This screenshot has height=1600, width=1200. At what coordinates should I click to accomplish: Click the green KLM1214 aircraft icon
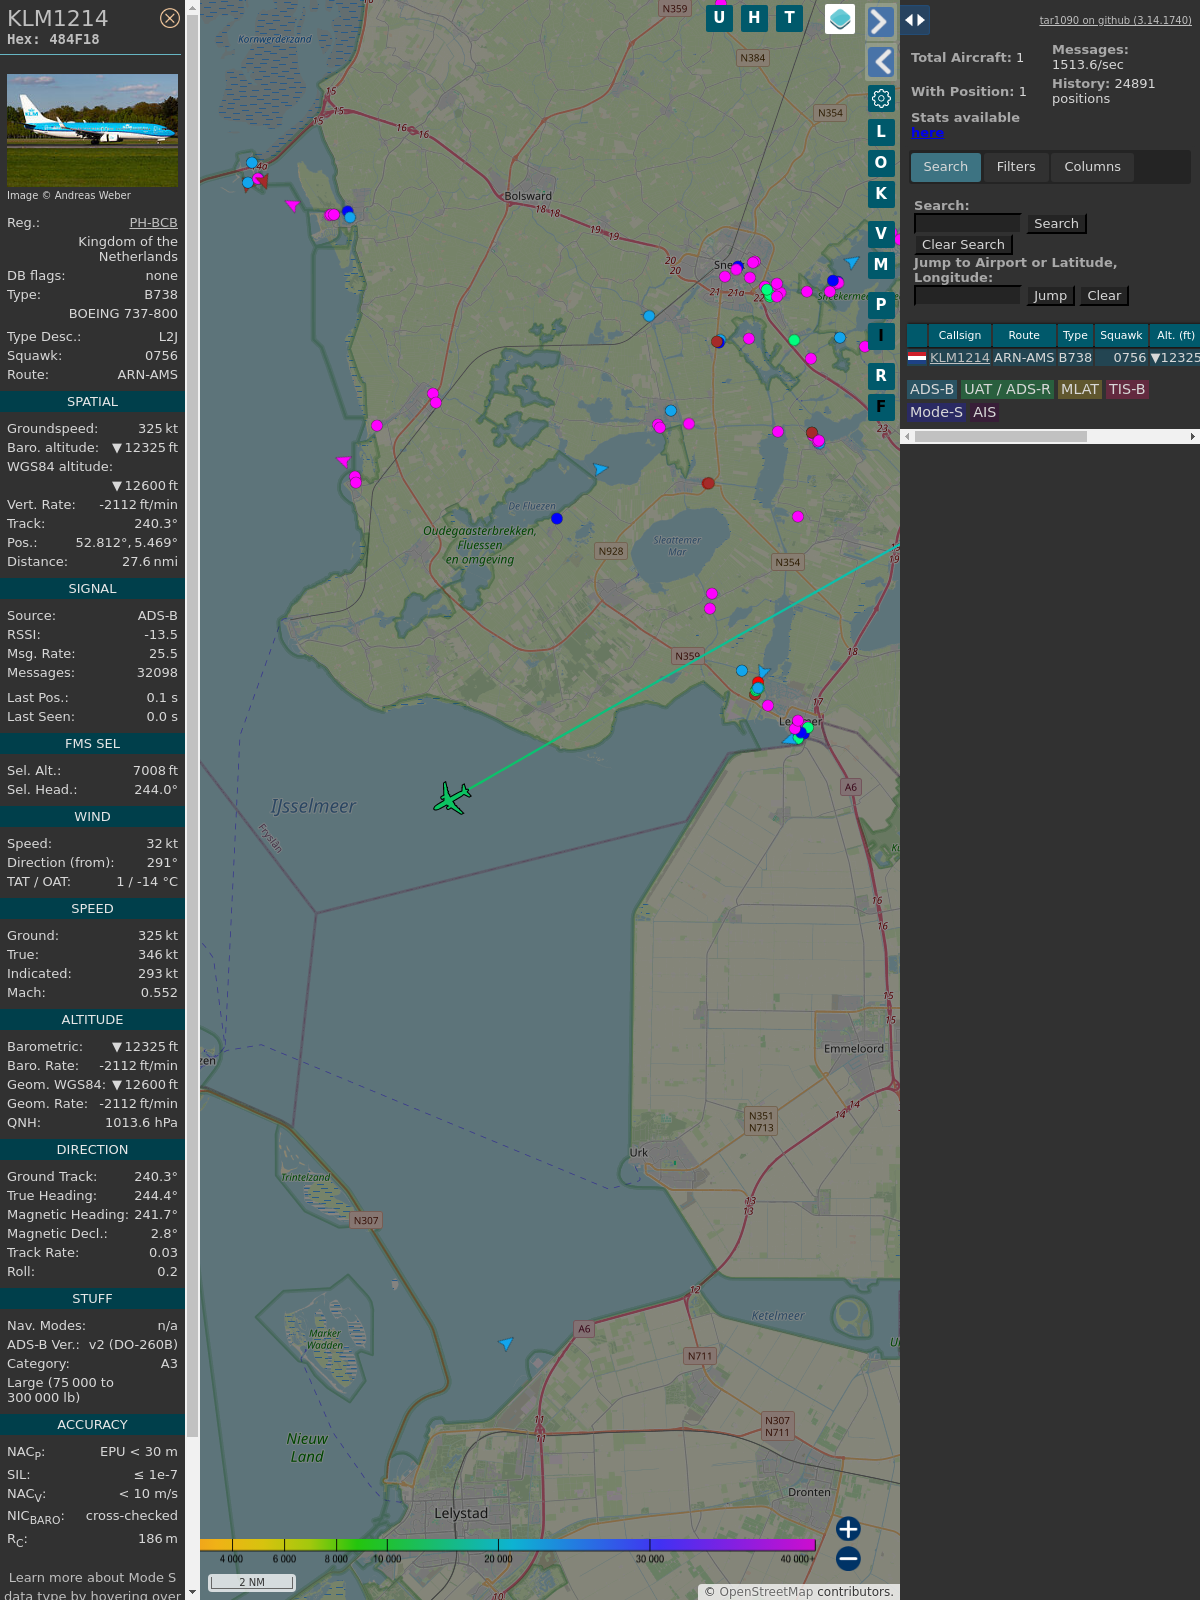click(452, 798)
